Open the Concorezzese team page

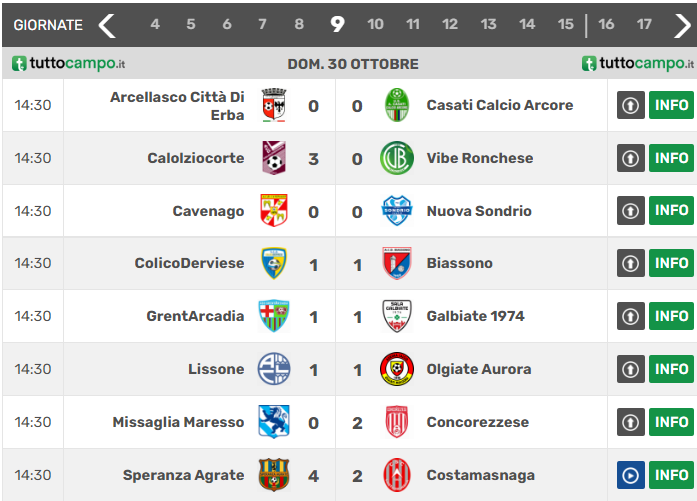tap(477, 422)
